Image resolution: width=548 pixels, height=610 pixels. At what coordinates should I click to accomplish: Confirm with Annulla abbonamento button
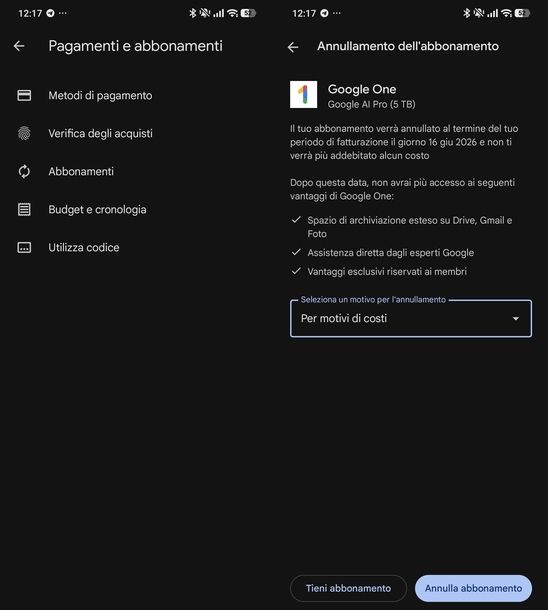(473, 588)
